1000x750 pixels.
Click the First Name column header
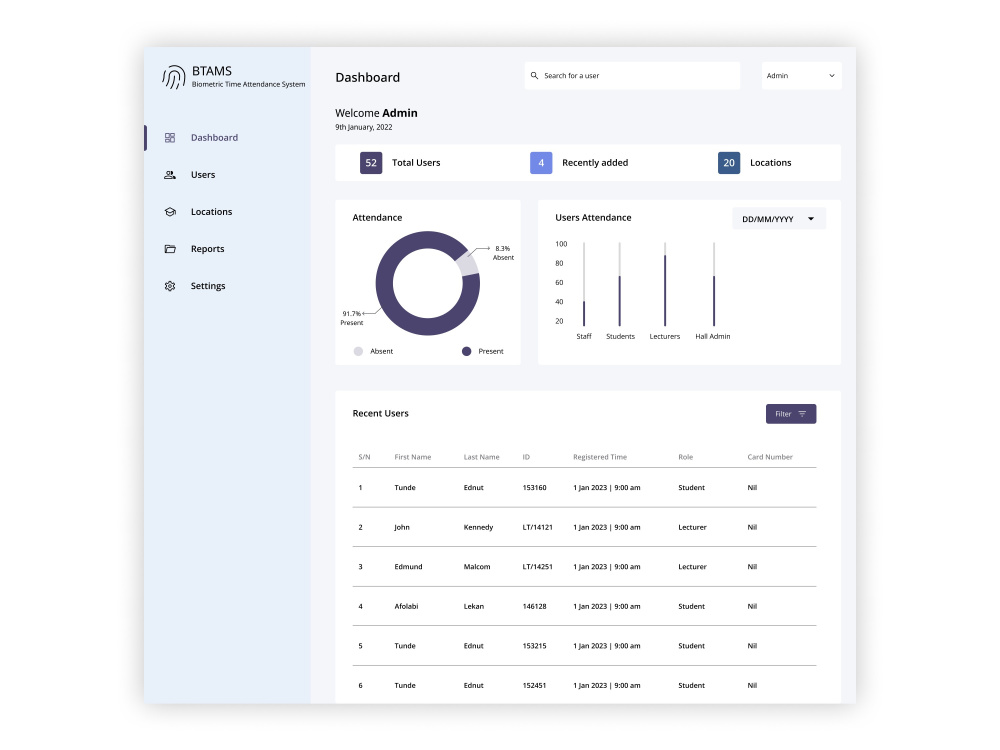(413, 457)
